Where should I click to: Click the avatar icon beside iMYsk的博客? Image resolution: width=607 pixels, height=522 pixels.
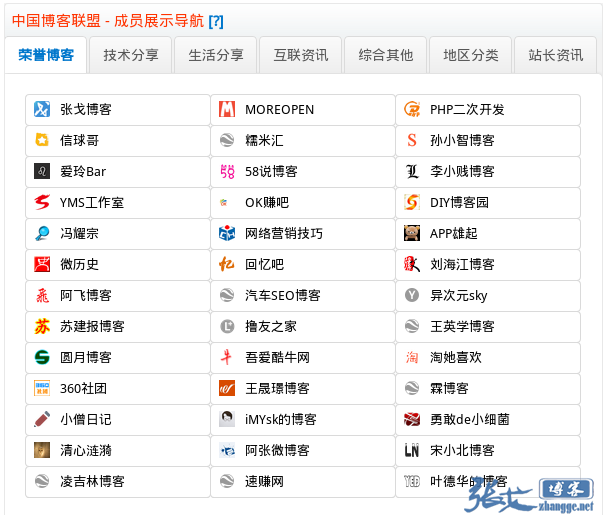coord(227,419)
